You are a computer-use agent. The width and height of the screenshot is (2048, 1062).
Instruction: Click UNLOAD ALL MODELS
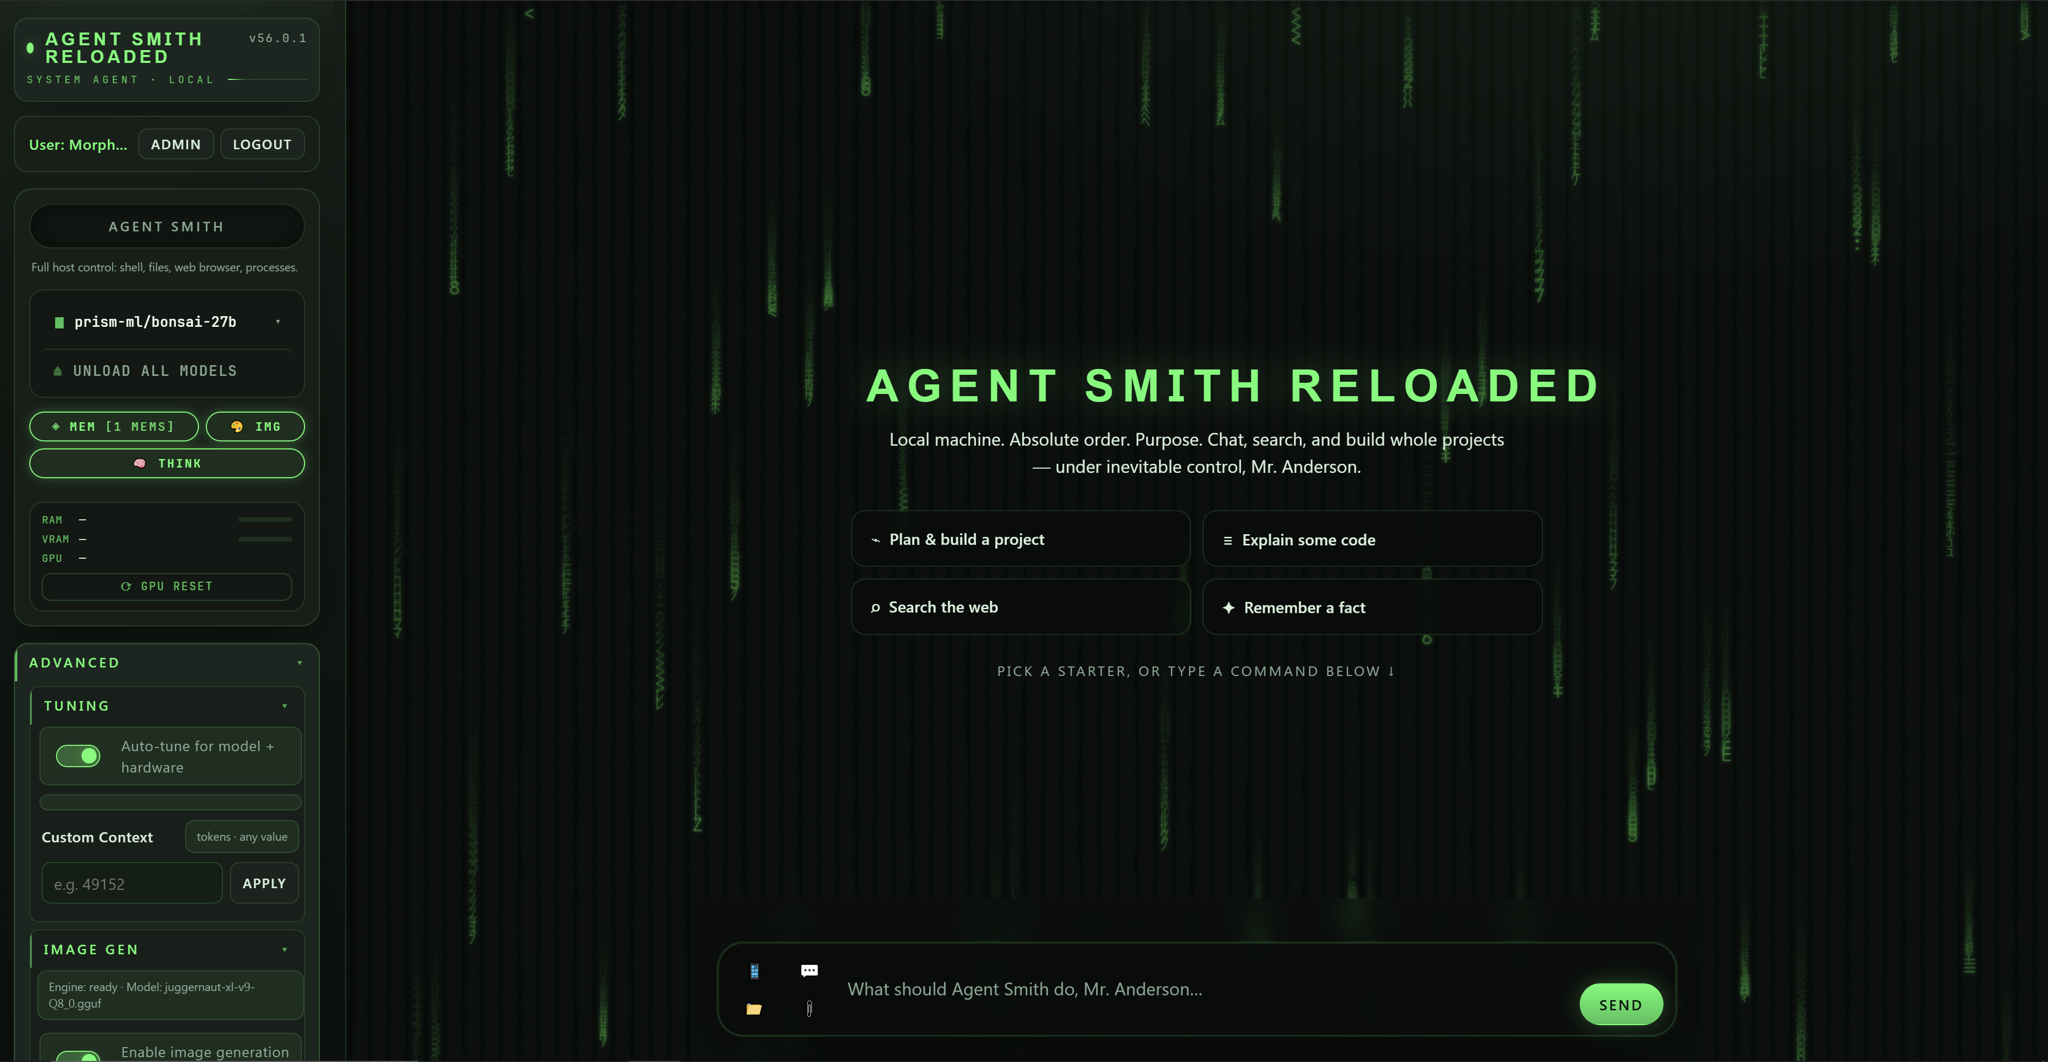167,371
